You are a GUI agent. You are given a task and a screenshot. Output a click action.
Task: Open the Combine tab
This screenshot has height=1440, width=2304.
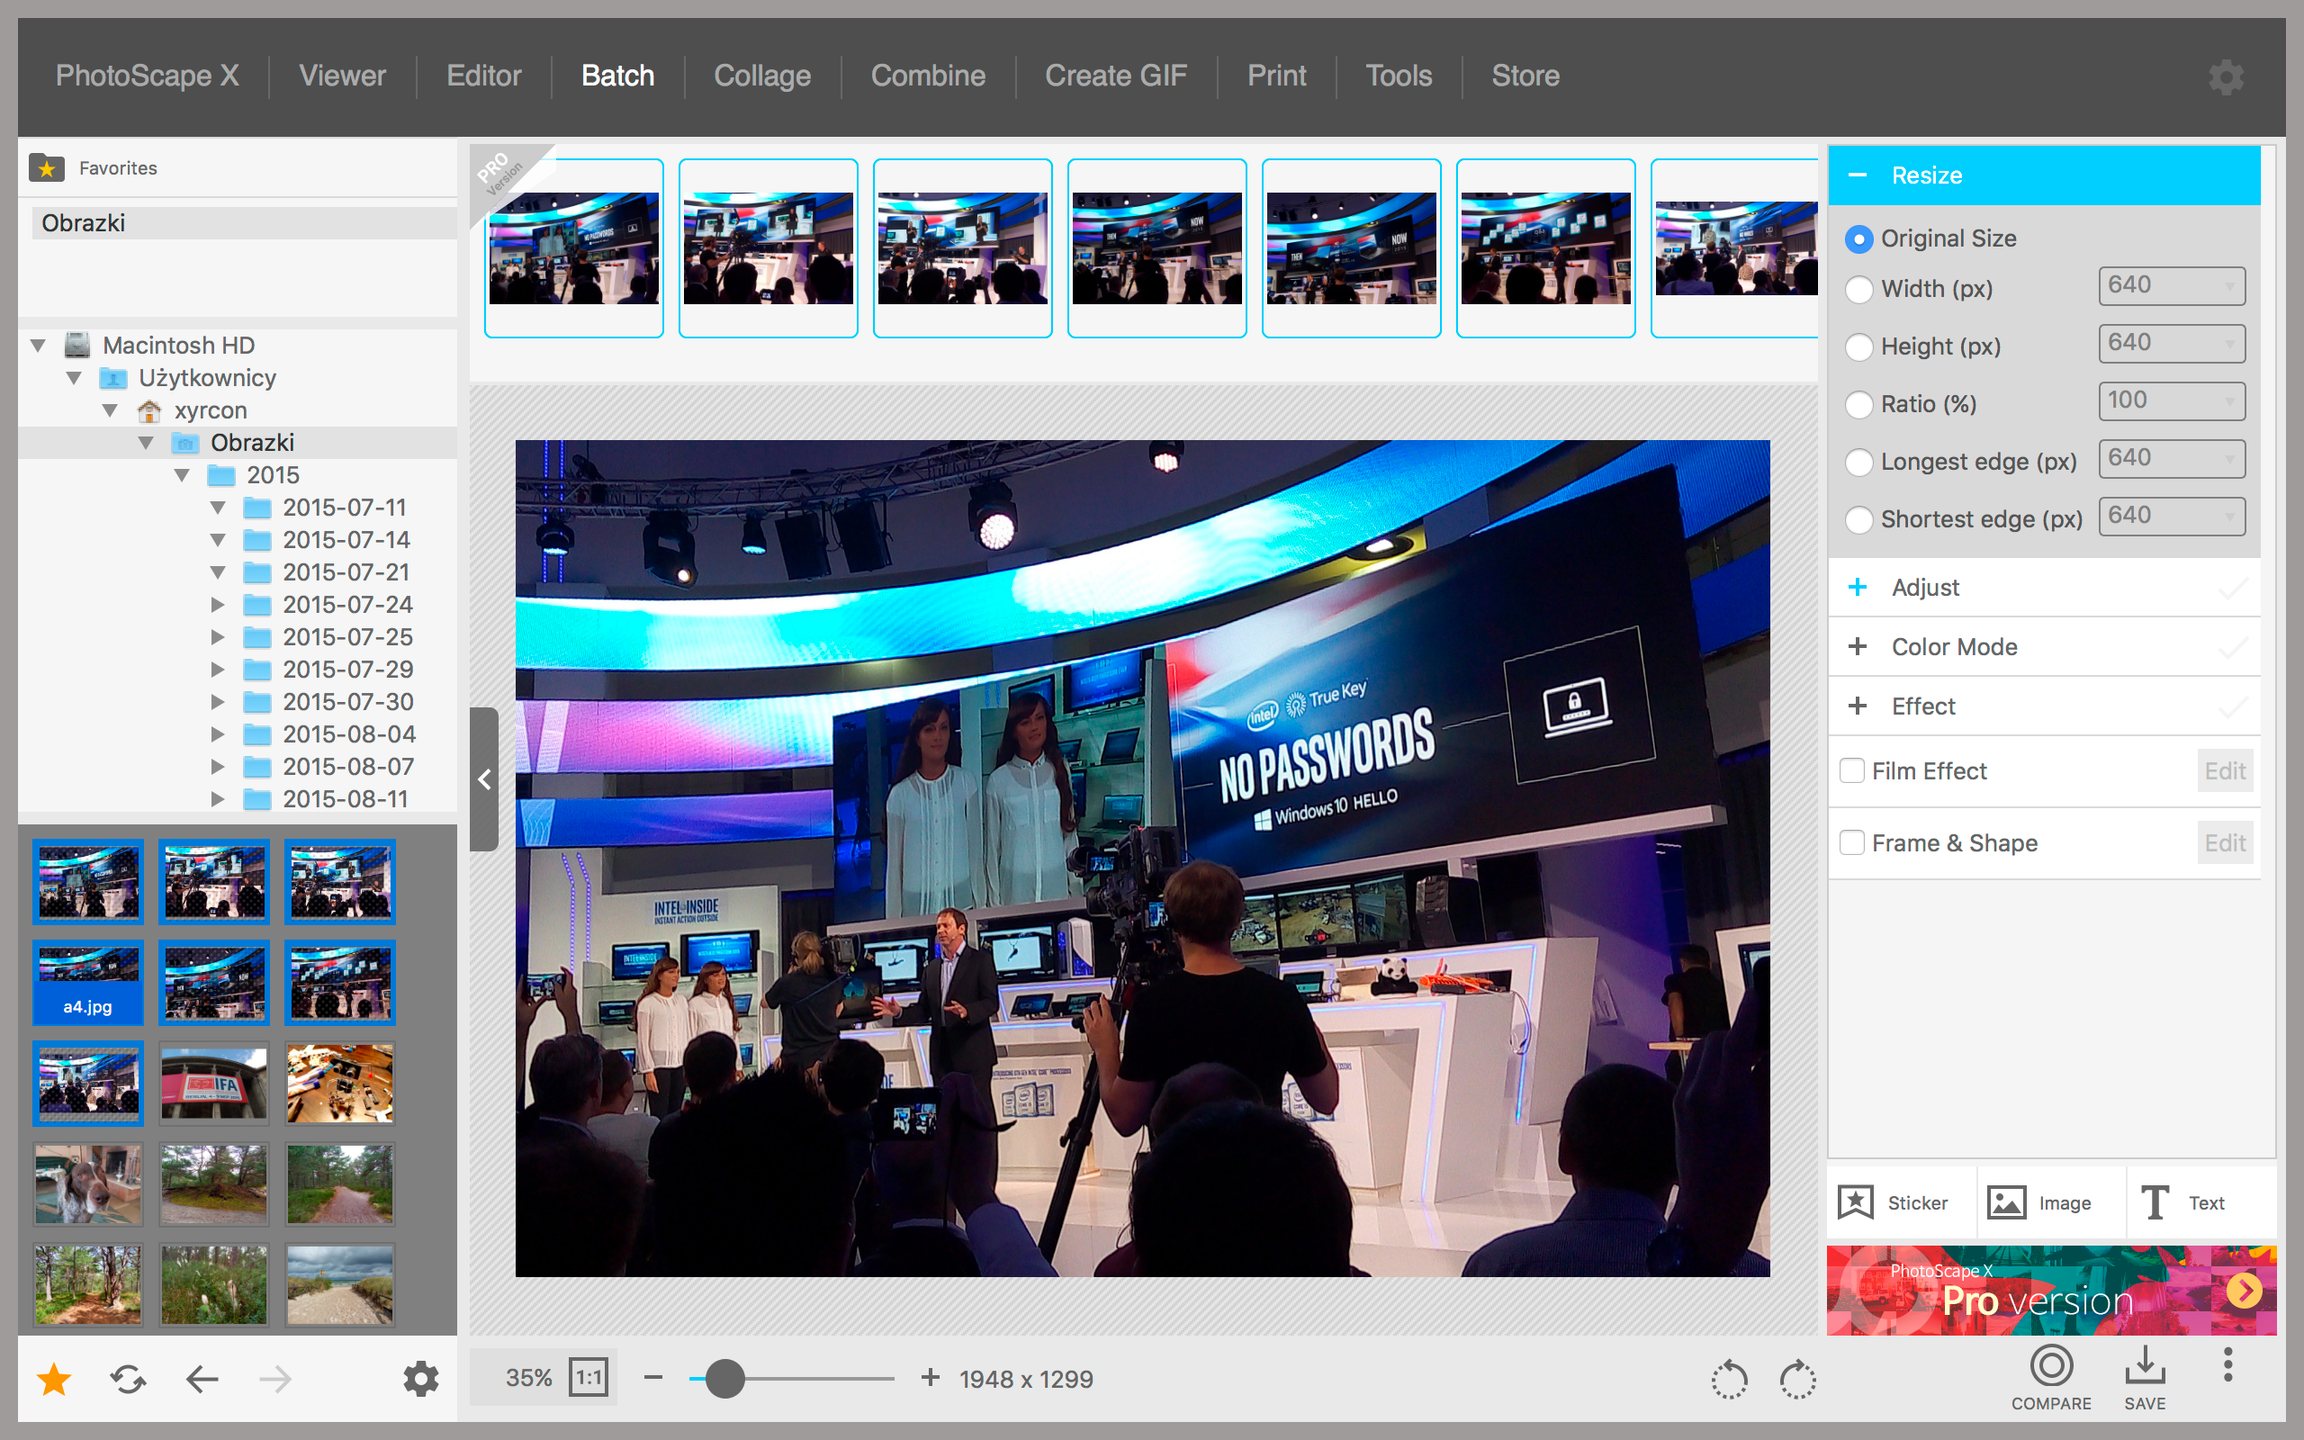[928, 76]
